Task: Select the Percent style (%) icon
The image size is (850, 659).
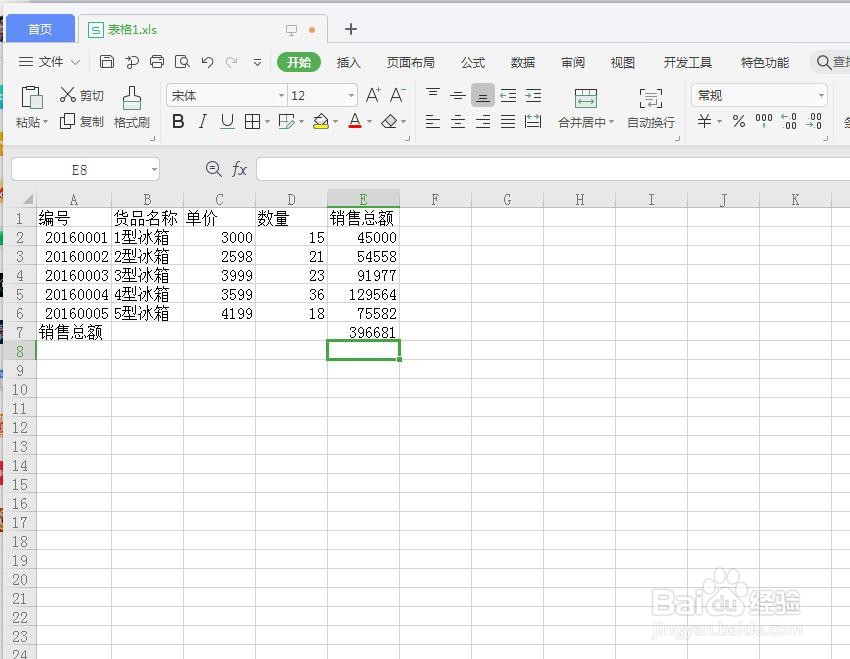Action: (x=738, y=121)
